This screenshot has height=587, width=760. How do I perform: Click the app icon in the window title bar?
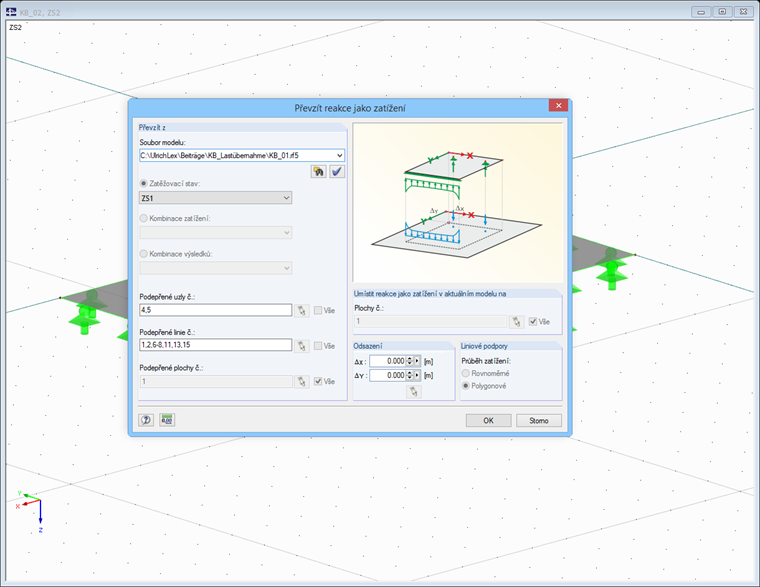11,12
